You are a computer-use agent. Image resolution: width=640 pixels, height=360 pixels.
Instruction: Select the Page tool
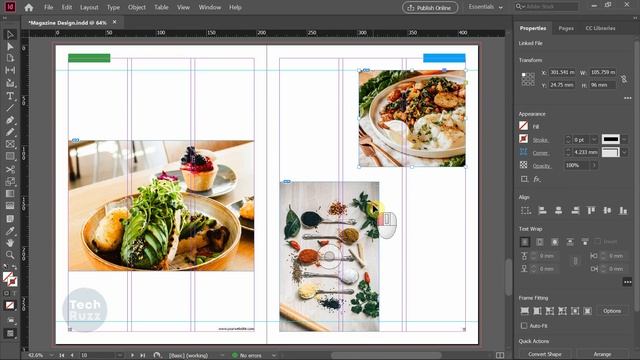[x=10, y=58]
